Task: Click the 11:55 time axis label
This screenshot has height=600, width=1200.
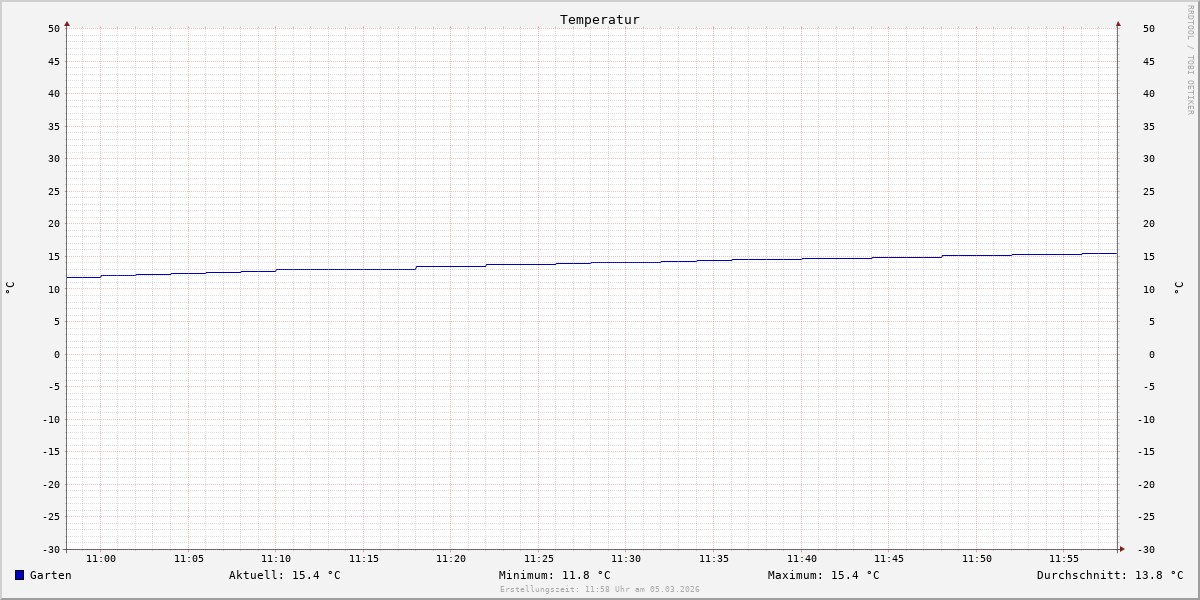Action: tap(1064, 558)
